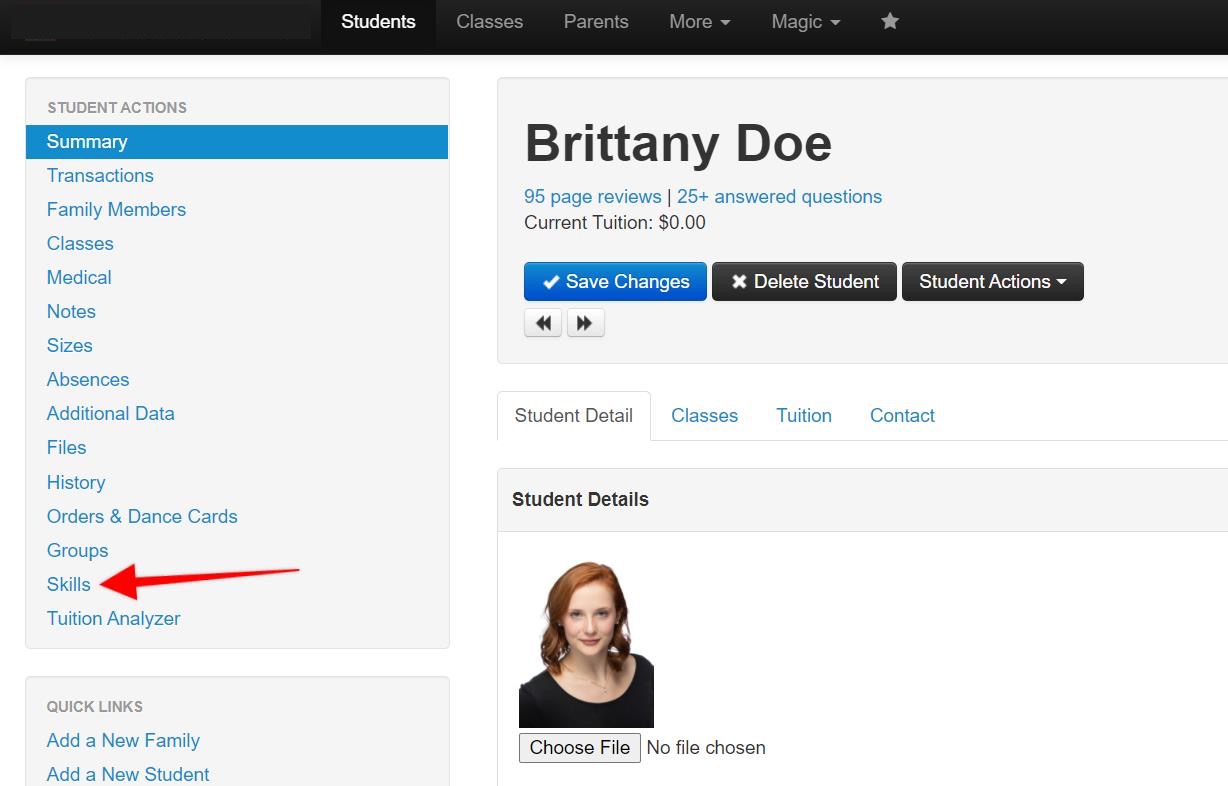Switch to the Tuition tab
Image resolution: width=1228 pixels, height=786 pixels.
click(x=803, y=416)
